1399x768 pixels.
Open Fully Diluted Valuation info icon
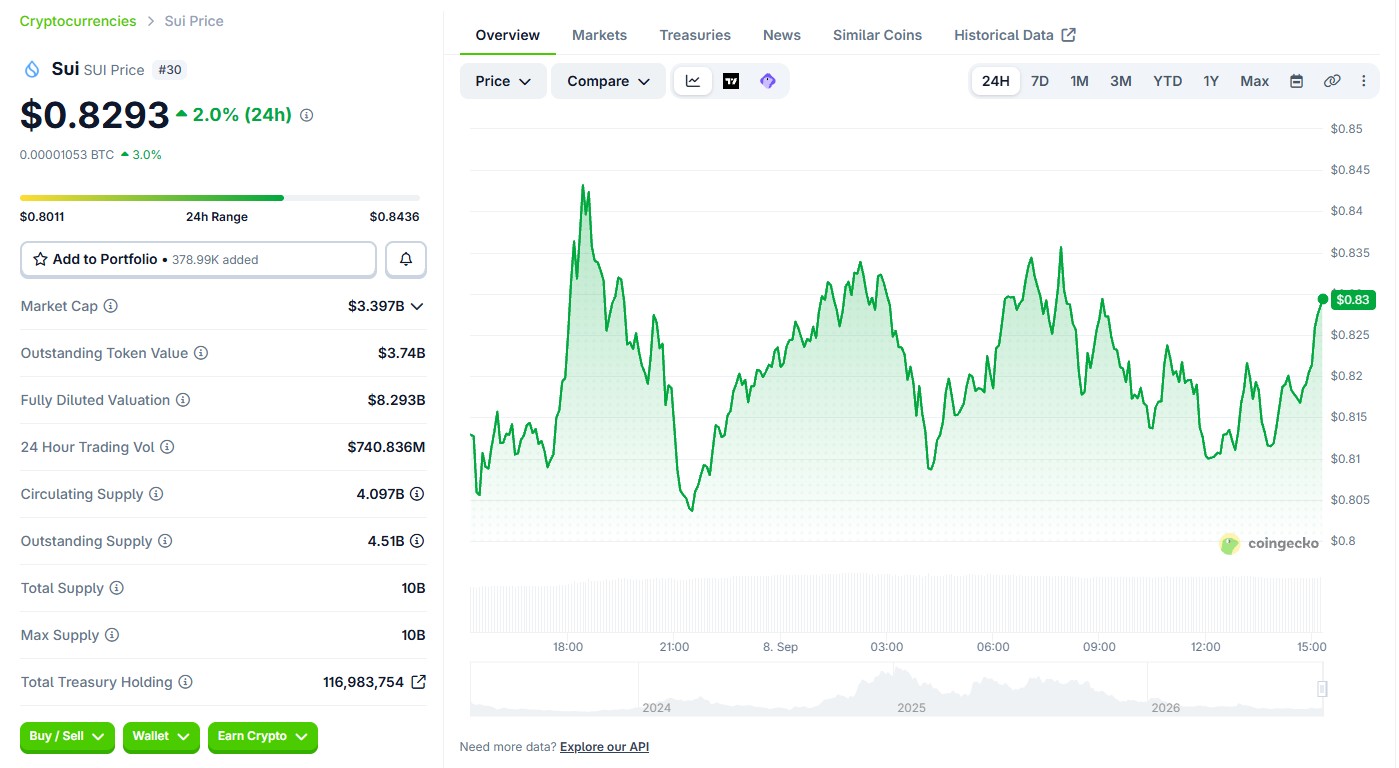tap(183, 400)
